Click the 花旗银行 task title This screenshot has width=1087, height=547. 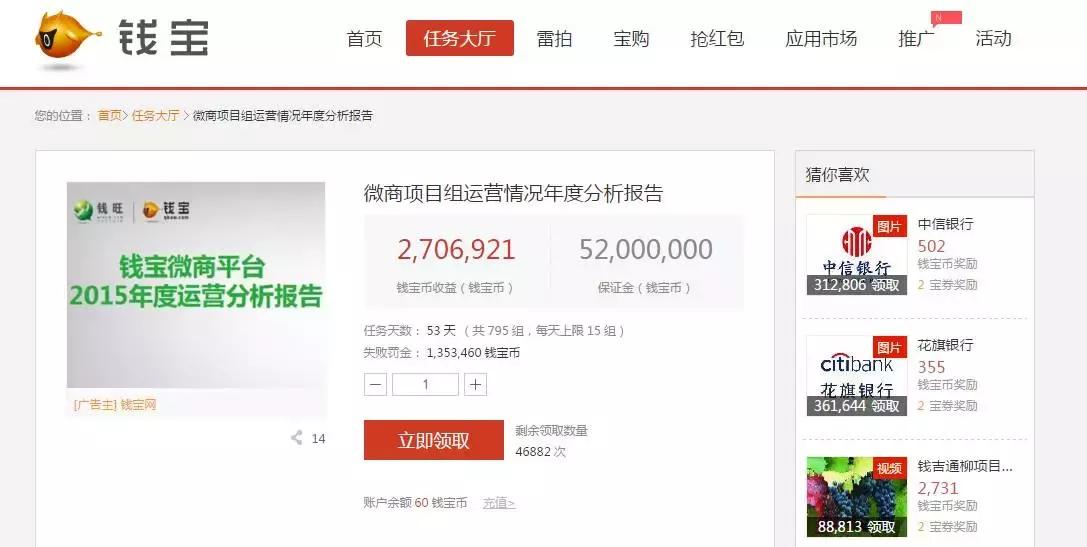[946, 345]
